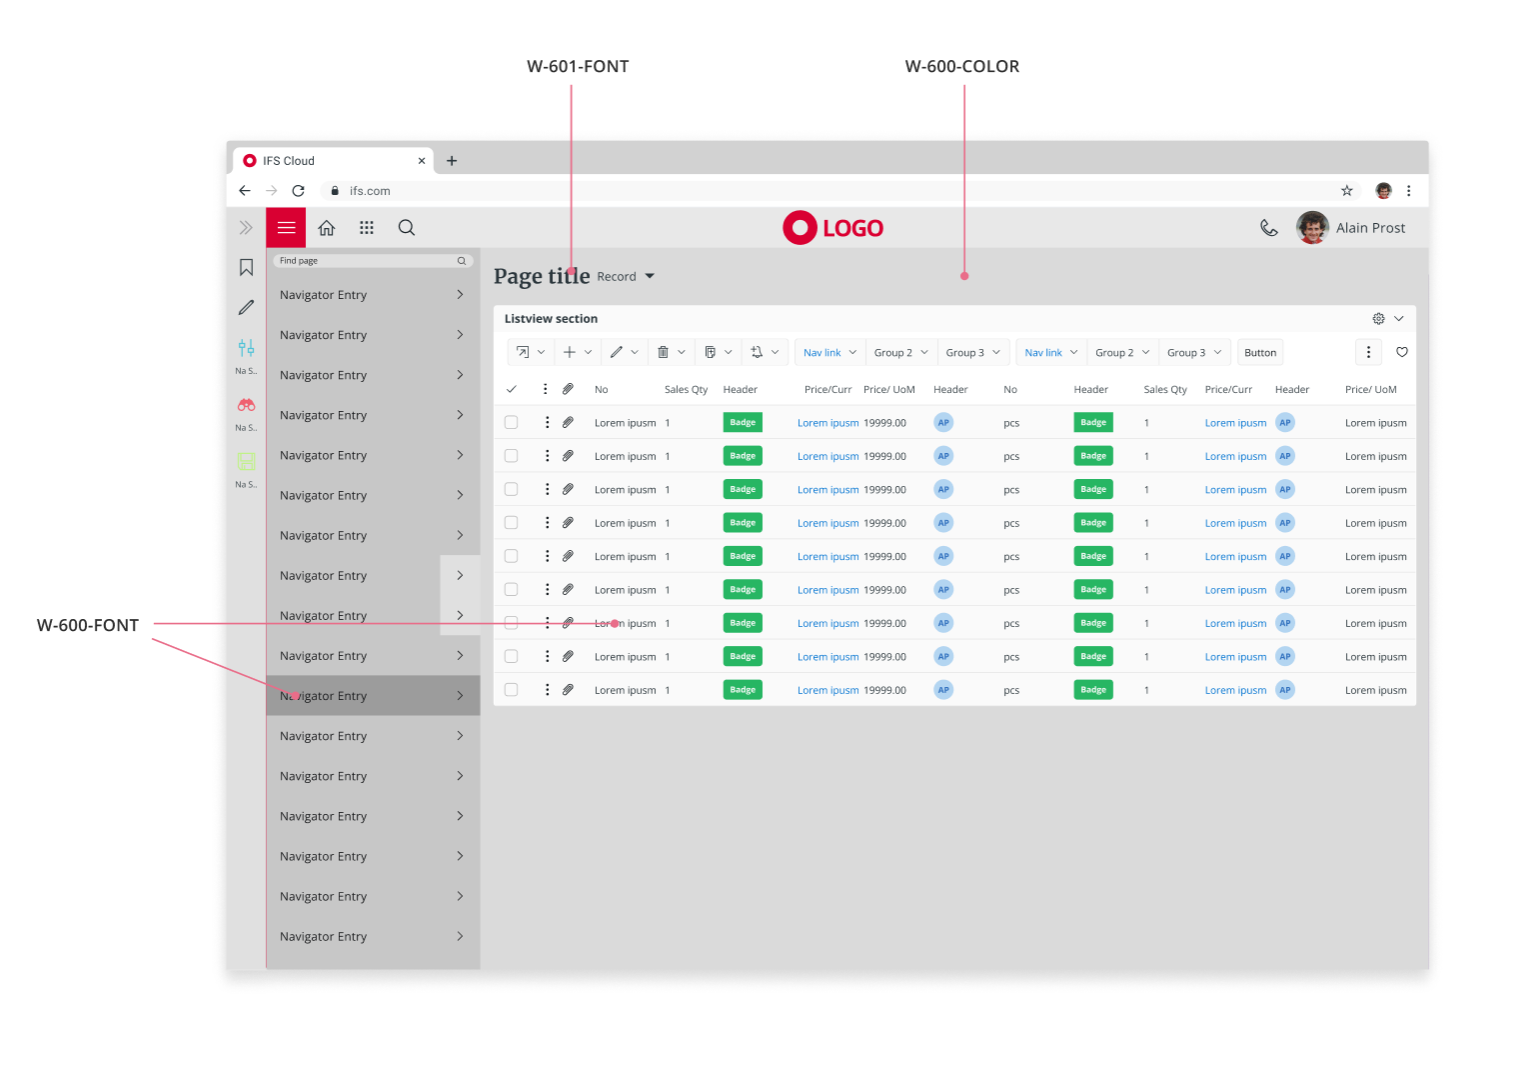Click the red hamburger menu icon

286,228
